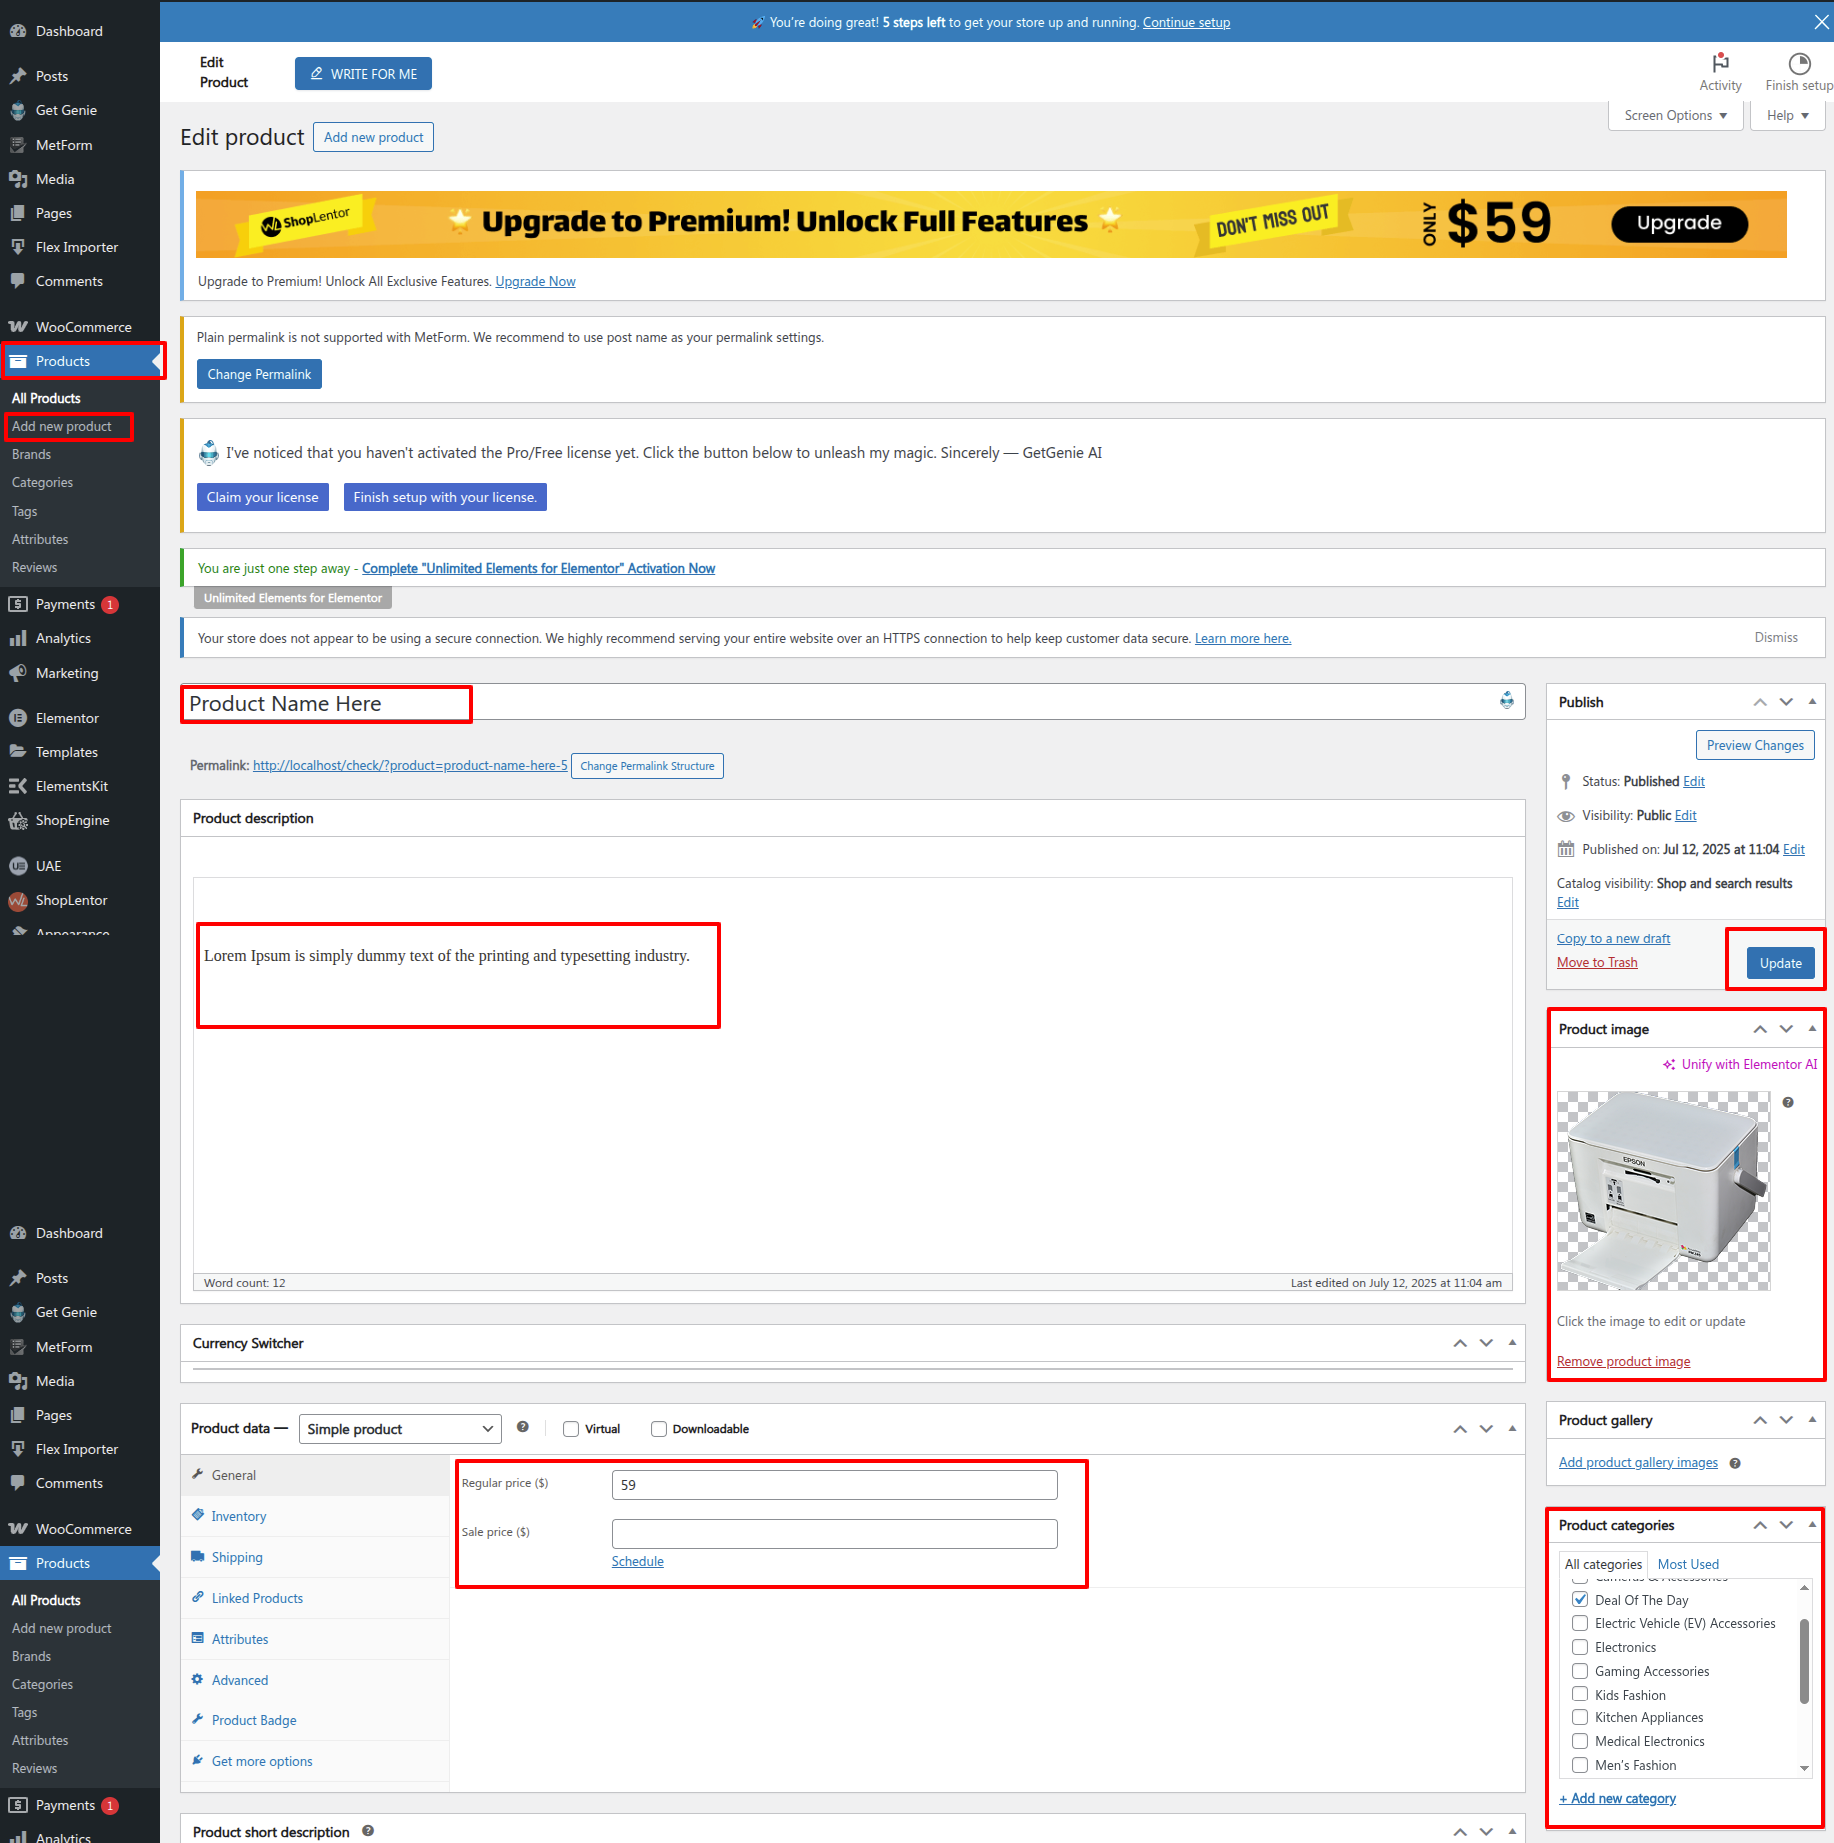Image resolution: width=1834 pixels, height=1843 pixels.
Task: Click help icon beside product image
Action: (x=1788, y=1102)
